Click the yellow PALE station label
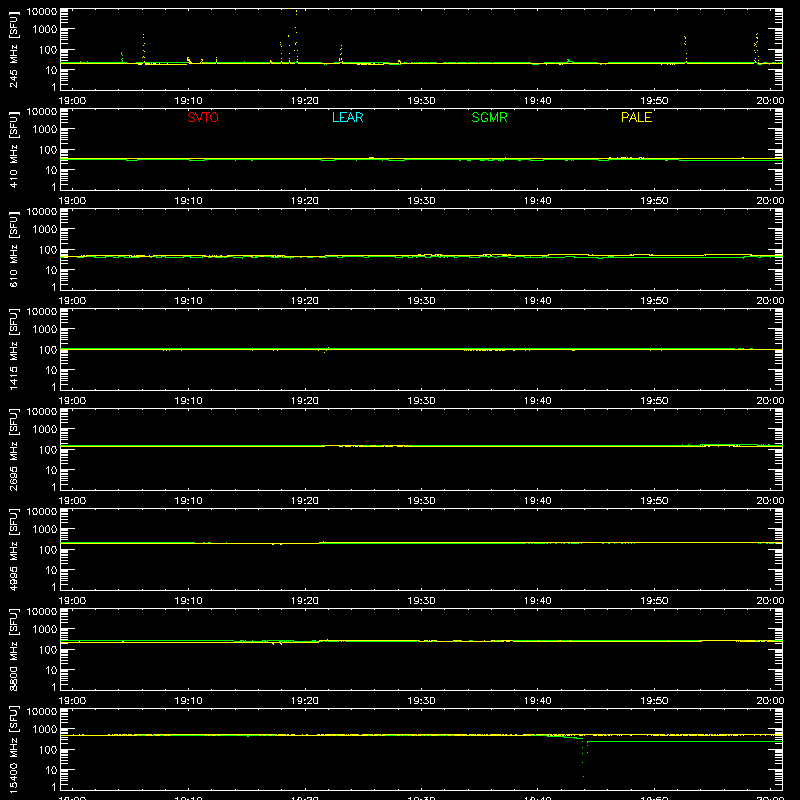Viewport: 800px width, 800px height. 636,117
